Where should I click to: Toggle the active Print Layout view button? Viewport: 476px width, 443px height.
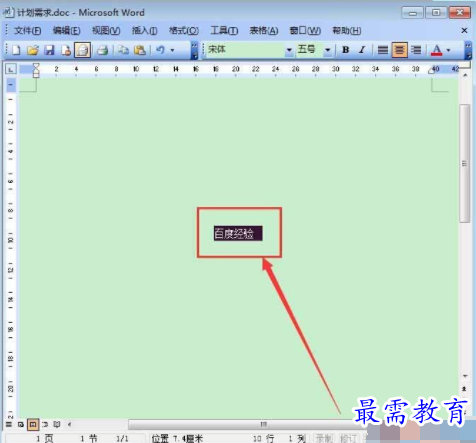point(33,424)
